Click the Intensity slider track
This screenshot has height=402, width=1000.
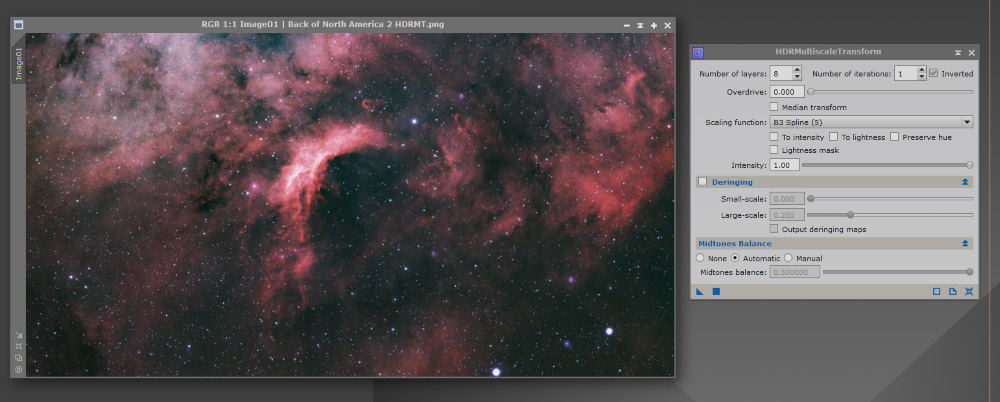tap(887, 165)
